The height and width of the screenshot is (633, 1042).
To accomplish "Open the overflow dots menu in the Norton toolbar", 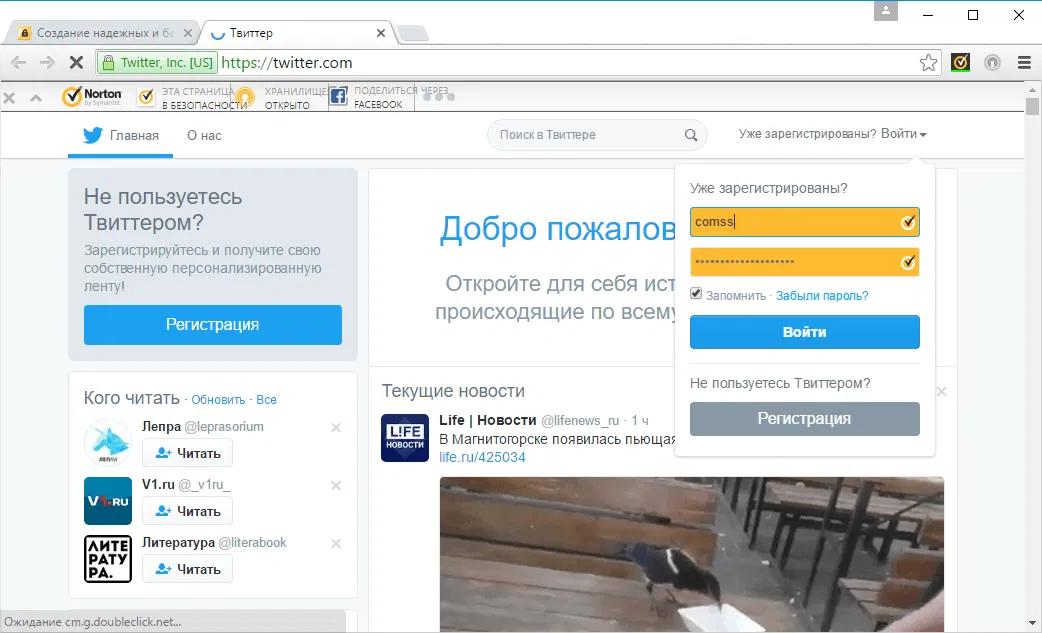I will tap(440, 99).
